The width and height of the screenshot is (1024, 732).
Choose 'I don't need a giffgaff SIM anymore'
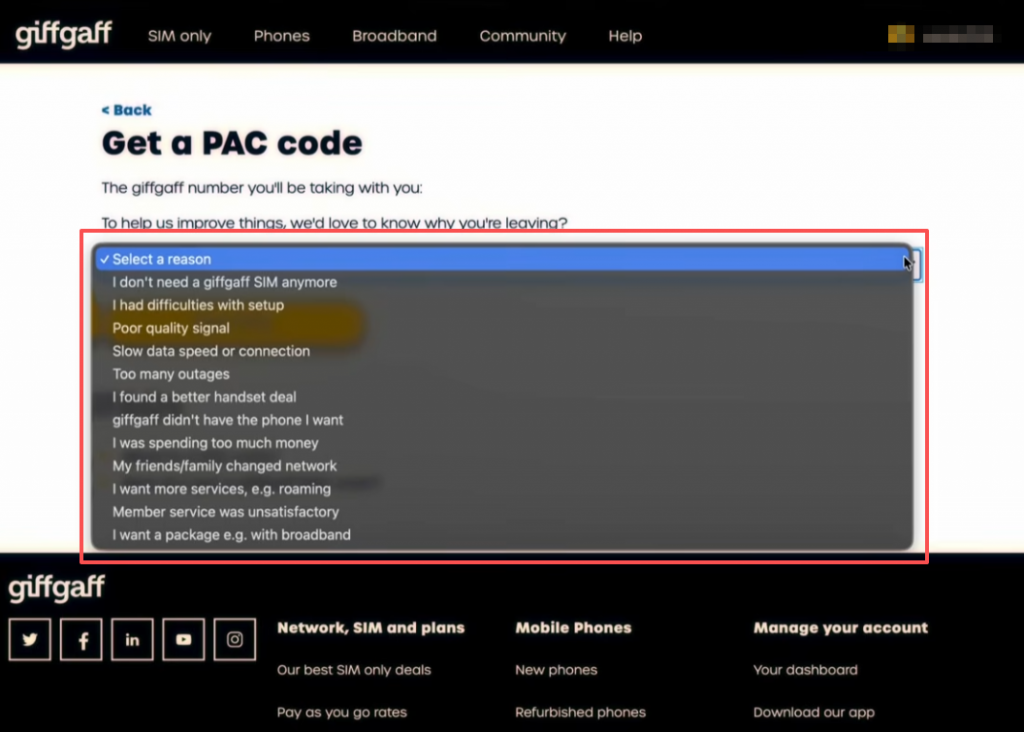[502, 282]
